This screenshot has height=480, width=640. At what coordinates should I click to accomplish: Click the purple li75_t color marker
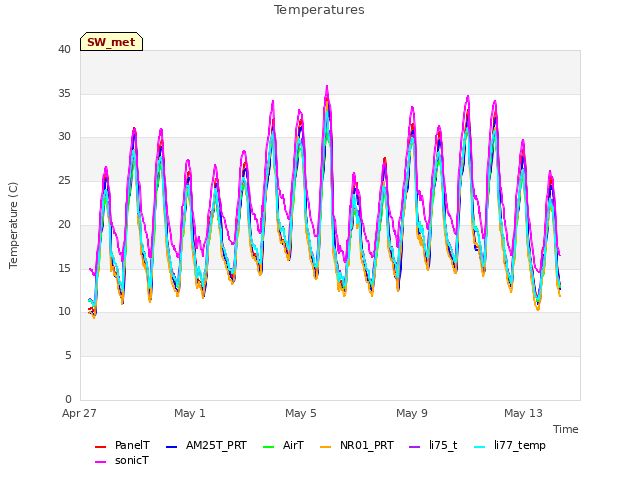[414, 447]
